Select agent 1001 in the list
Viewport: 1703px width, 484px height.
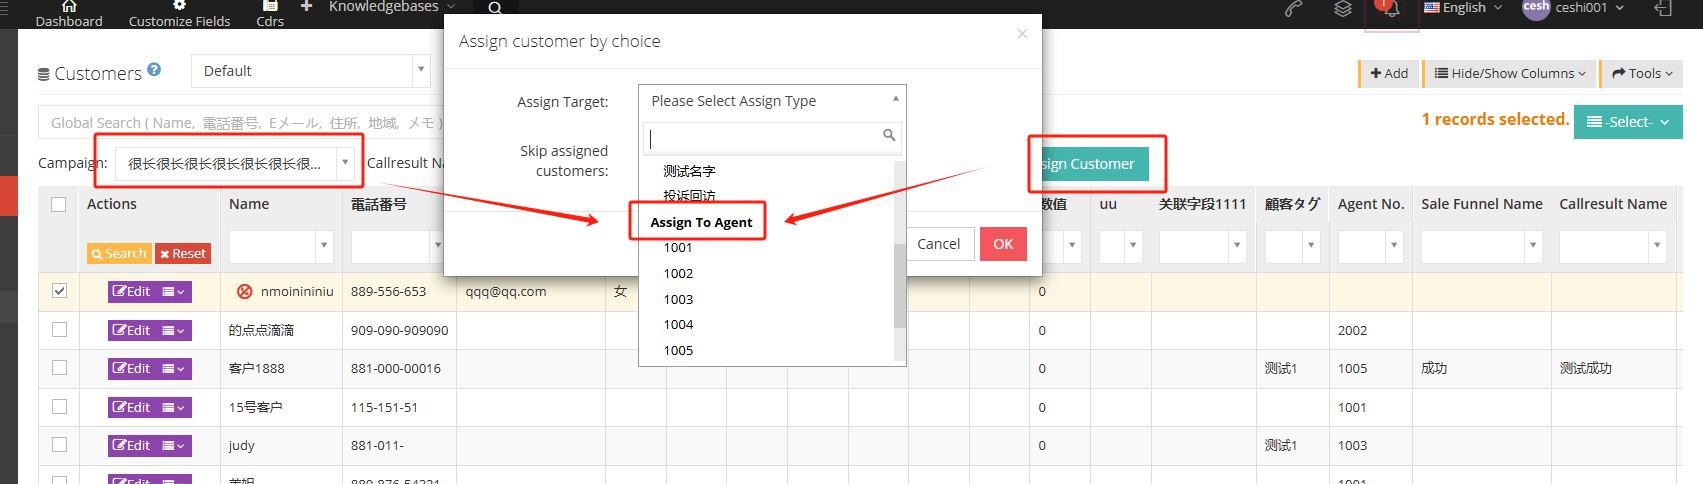pos(678,248)
